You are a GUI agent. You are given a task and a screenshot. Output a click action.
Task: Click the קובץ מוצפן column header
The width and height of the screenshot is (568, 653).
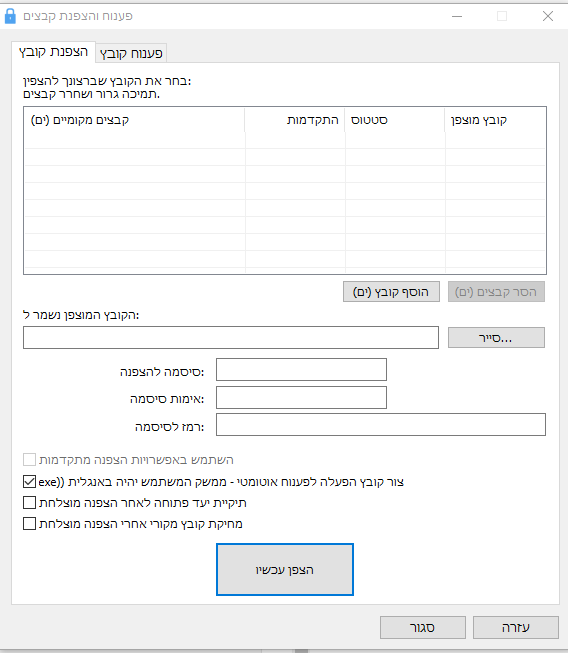pos(495,120)
